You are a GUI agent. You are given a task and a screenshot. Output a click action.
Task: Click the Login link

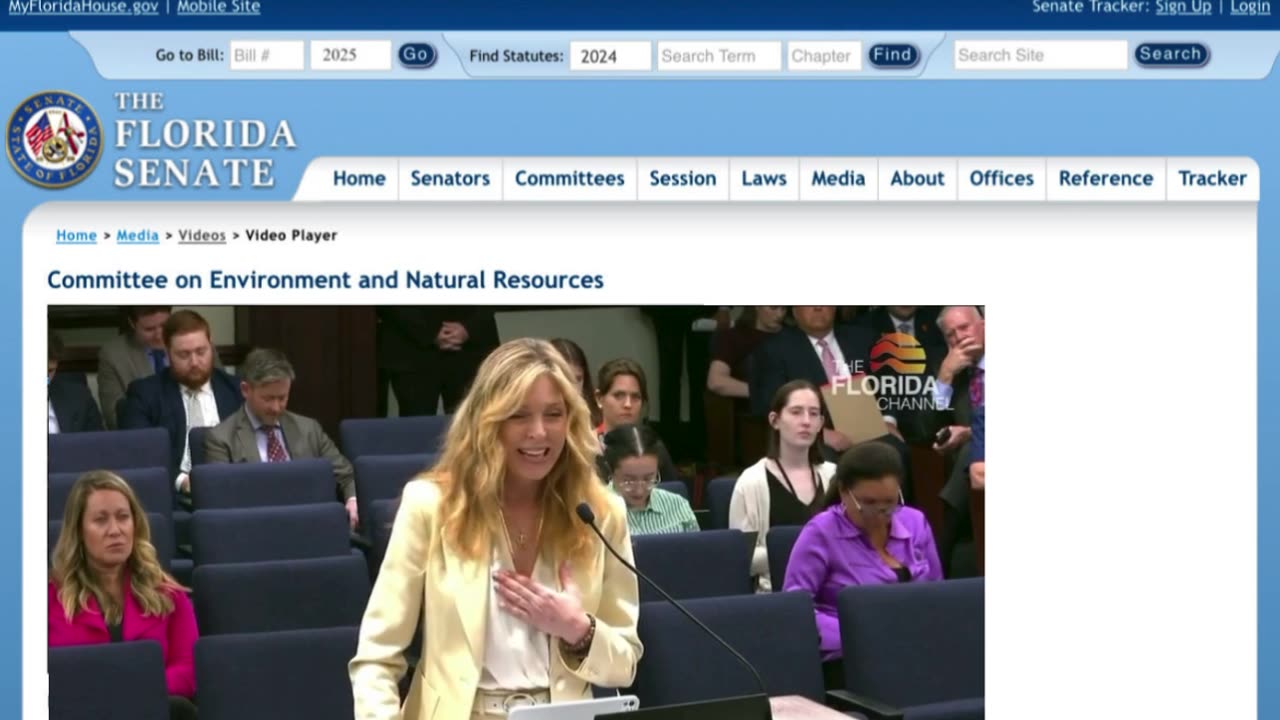coord(1250,7)
